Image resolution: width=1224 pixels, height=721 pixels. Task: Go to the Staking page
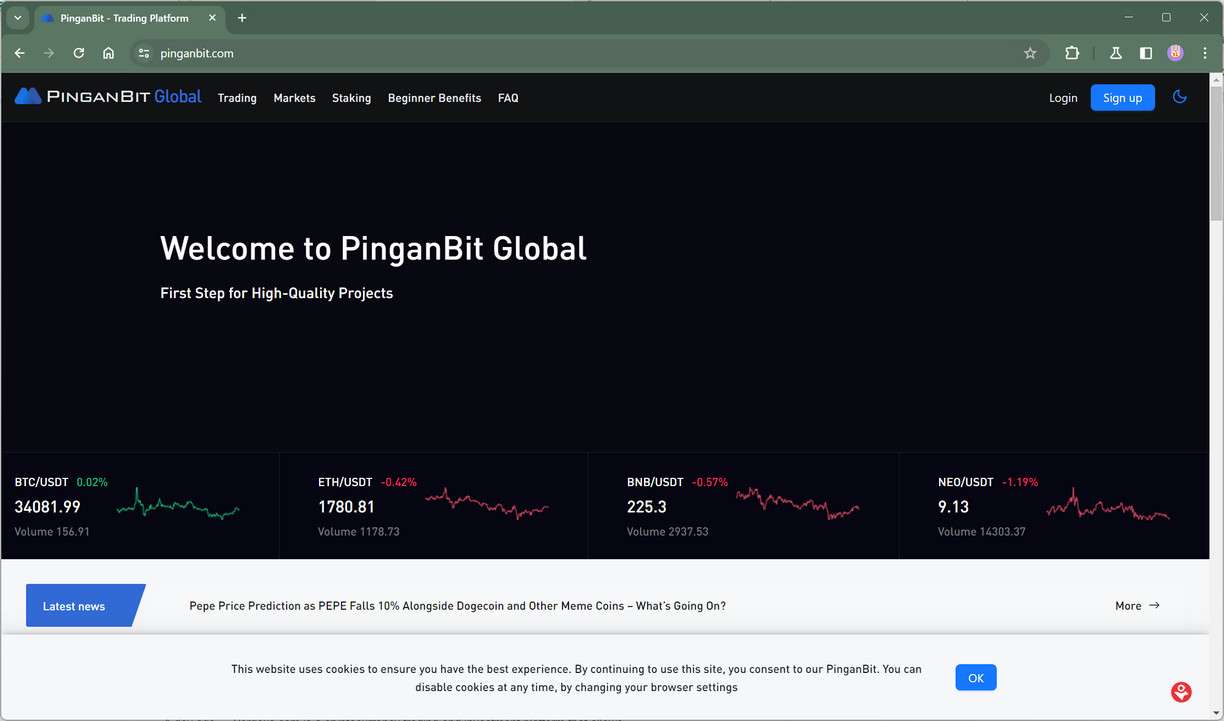(351, 98)
